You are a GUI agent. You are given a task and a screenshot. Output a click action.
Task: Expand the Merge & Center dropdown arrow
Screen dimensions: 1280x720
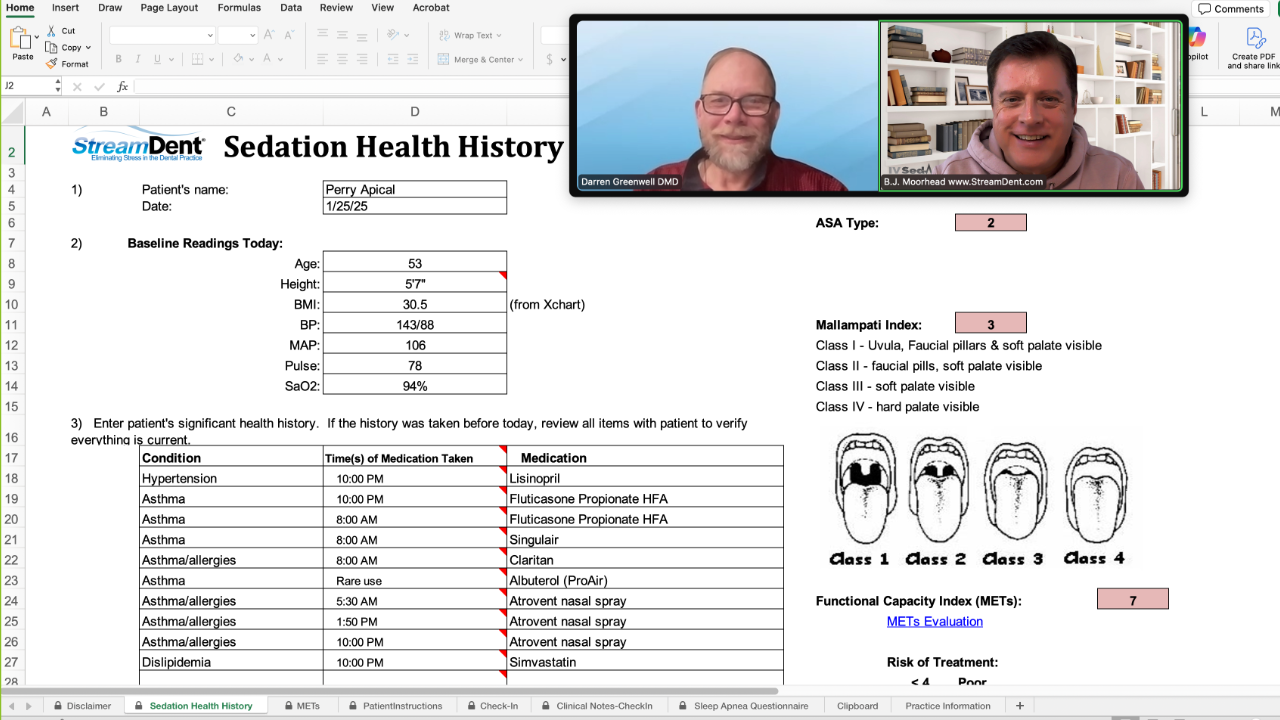[522, 59]
